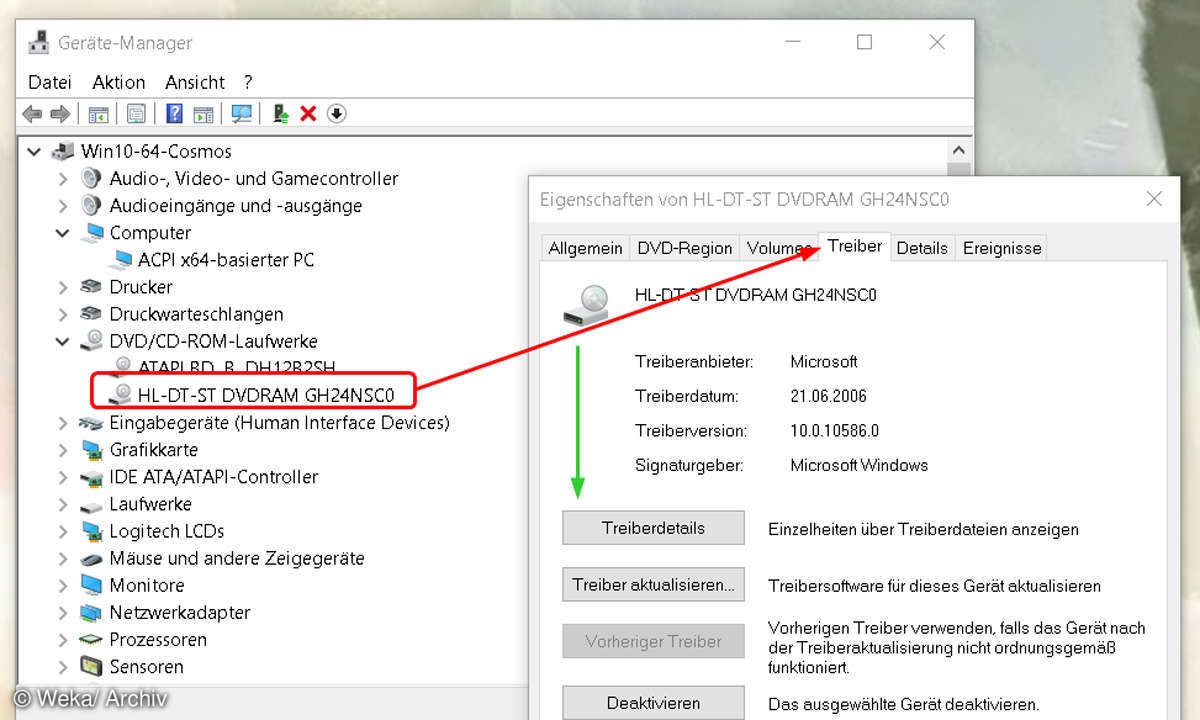Select the Audioeingänge und -ausgänge icon
Screen dimensions: 1200x720
pos(92,206)
